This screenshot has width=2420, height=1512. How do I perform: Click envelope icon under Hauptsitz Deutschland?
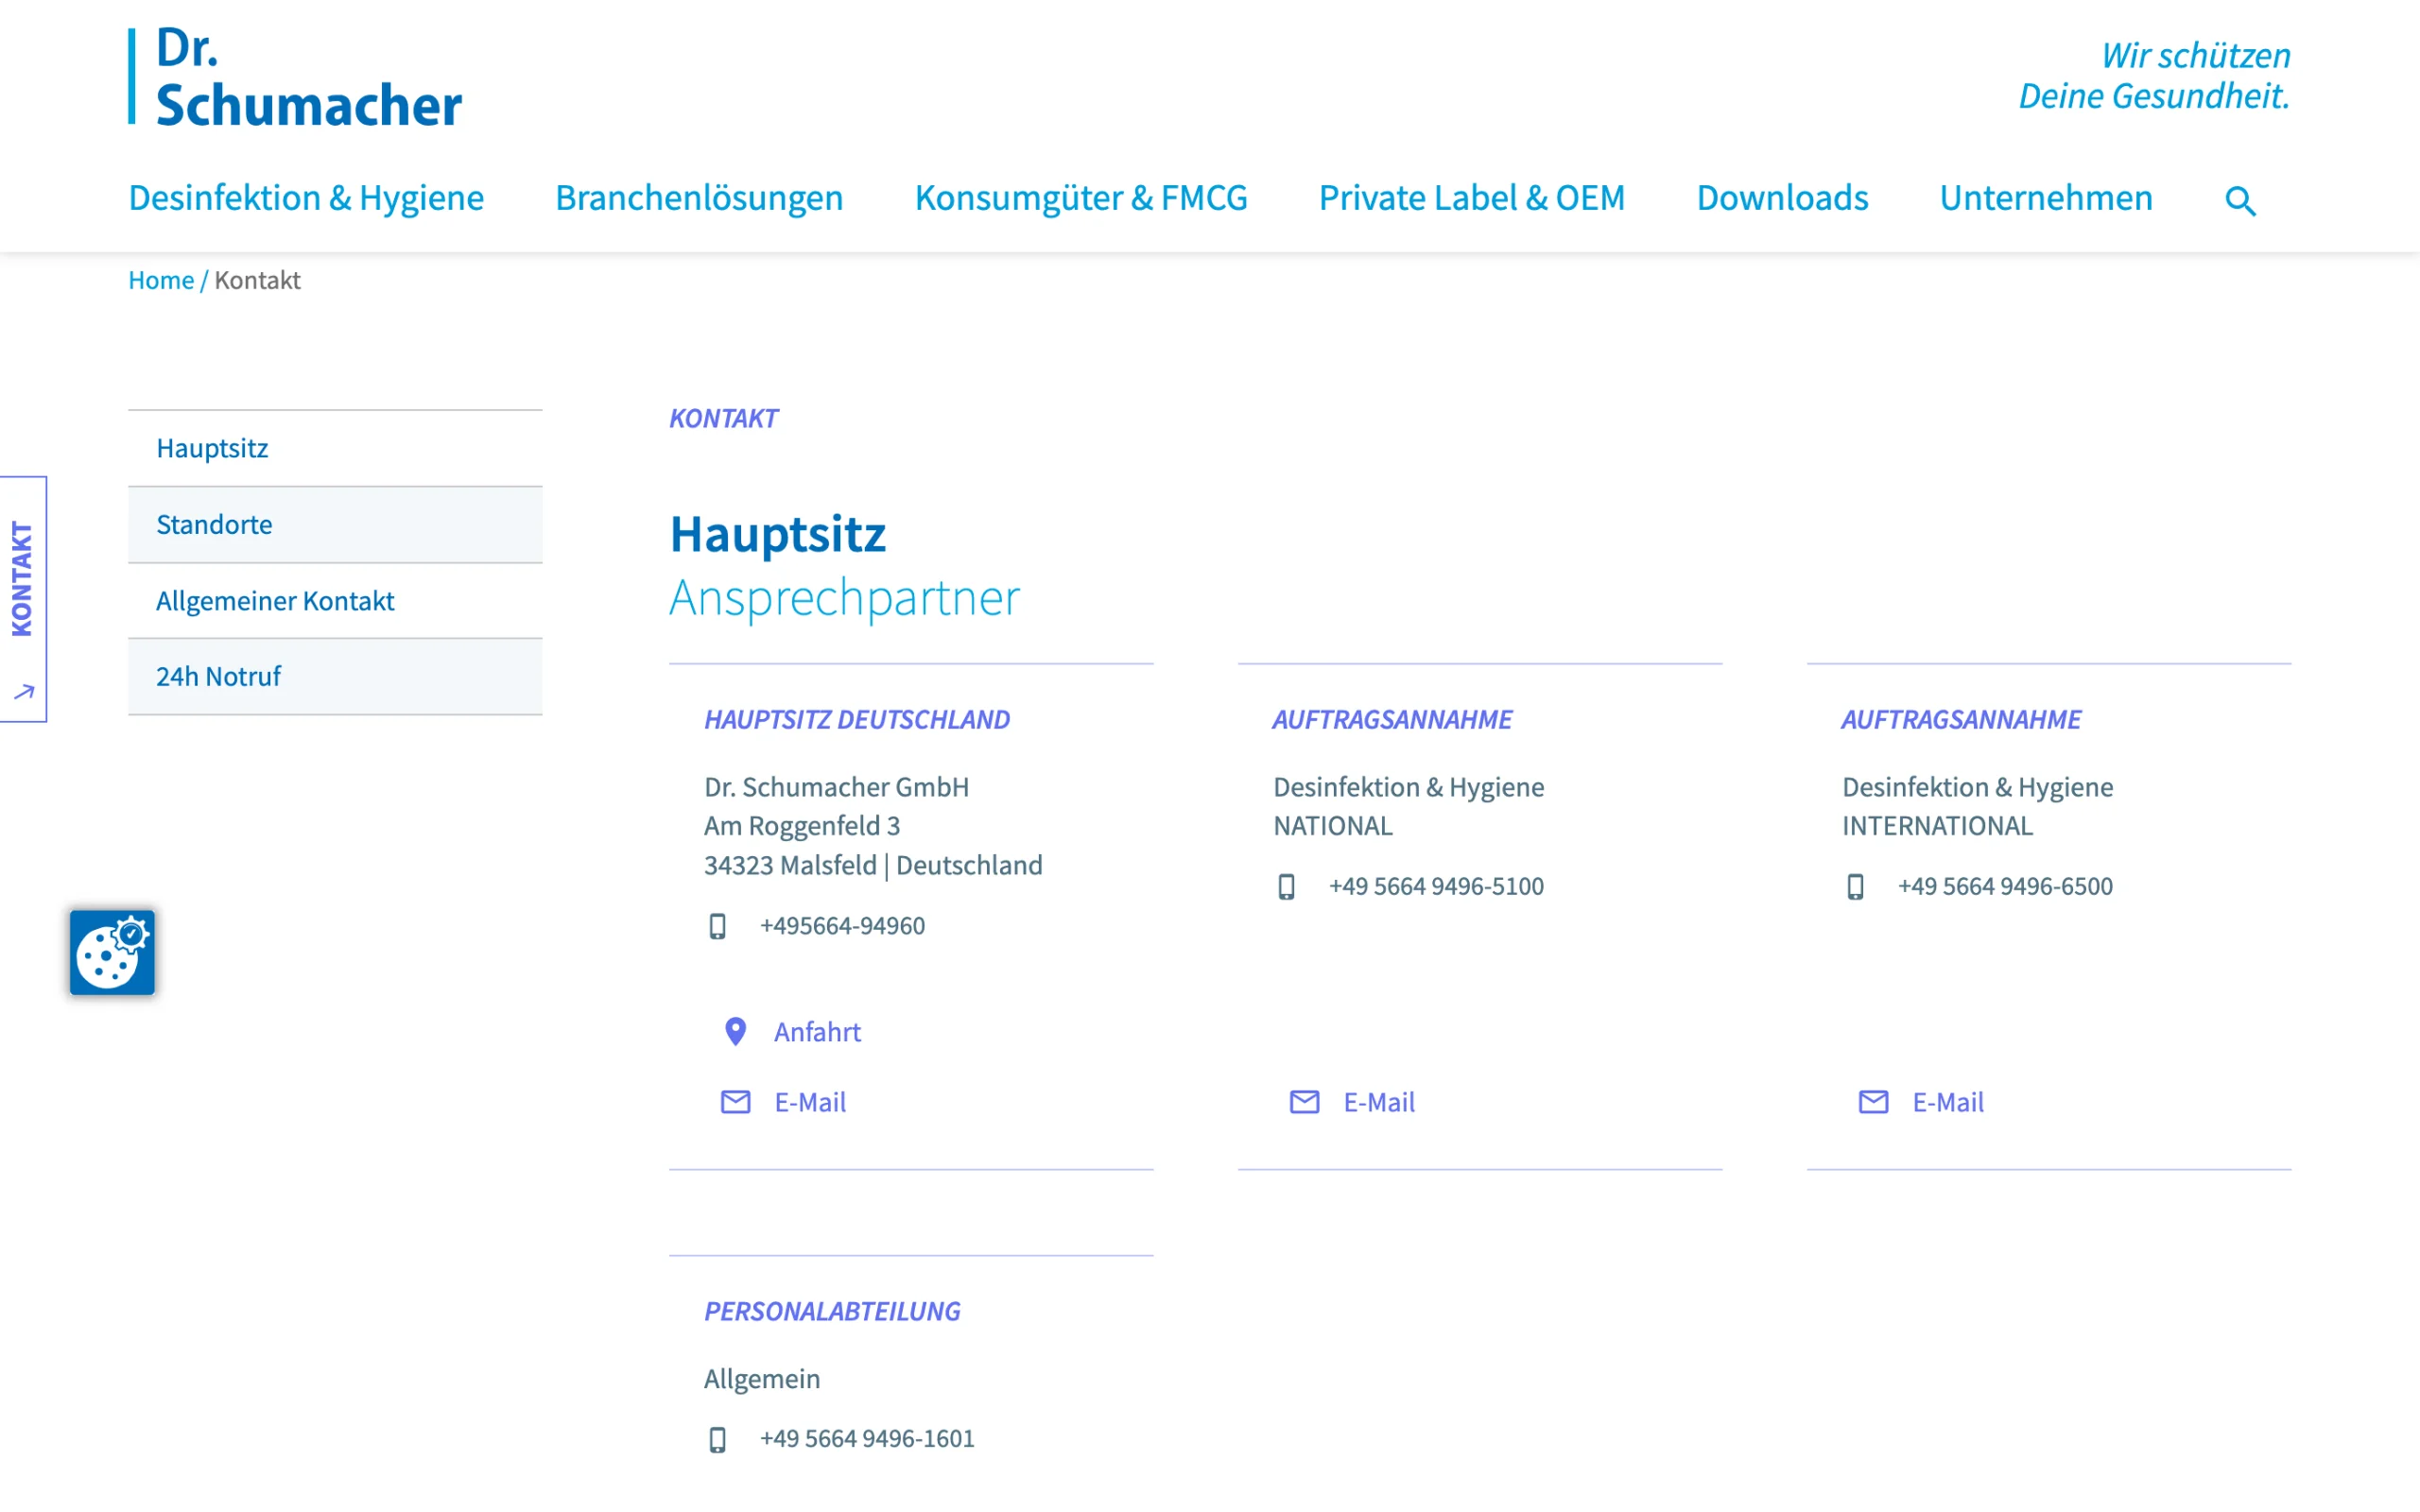[x=736, y=1102]
